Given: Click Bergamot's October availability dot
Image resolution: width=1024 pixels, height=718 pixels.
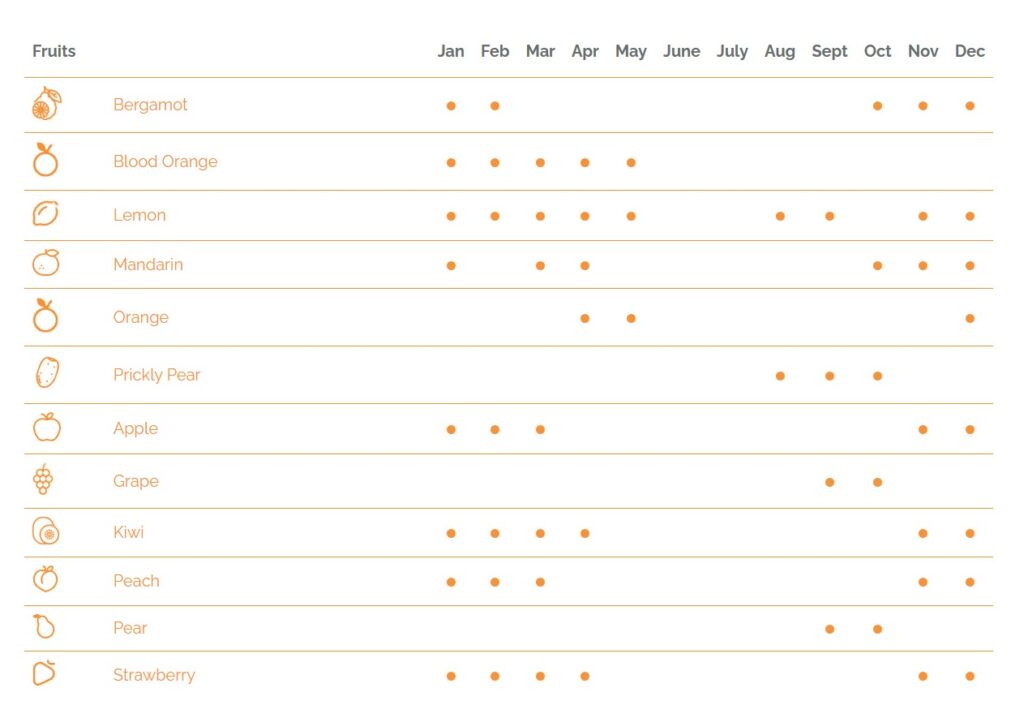Looking at the screenshot, I should [877, 105].
